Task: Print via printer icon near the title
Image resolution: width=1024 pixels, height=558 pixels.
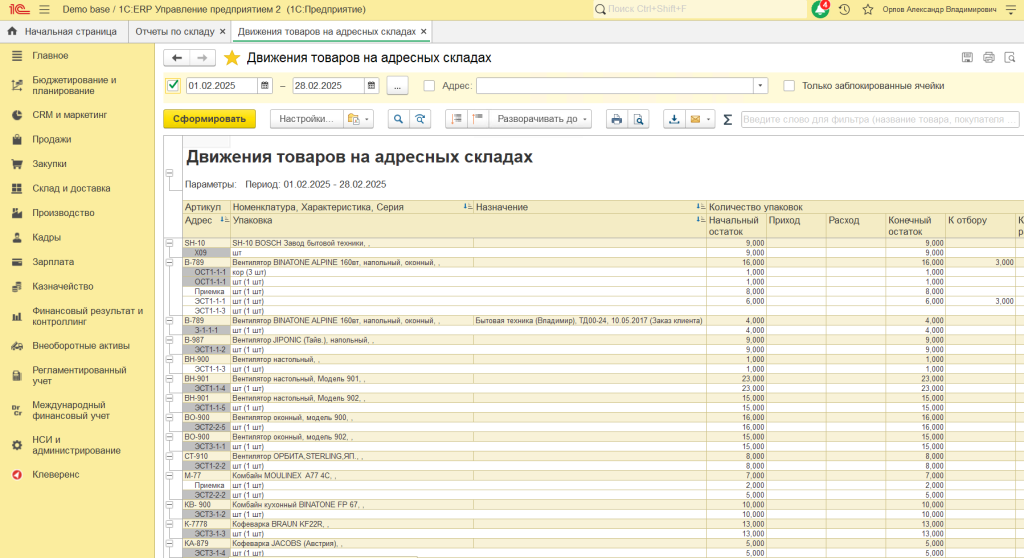Action: pyautogui.click(x=989, y=57)
